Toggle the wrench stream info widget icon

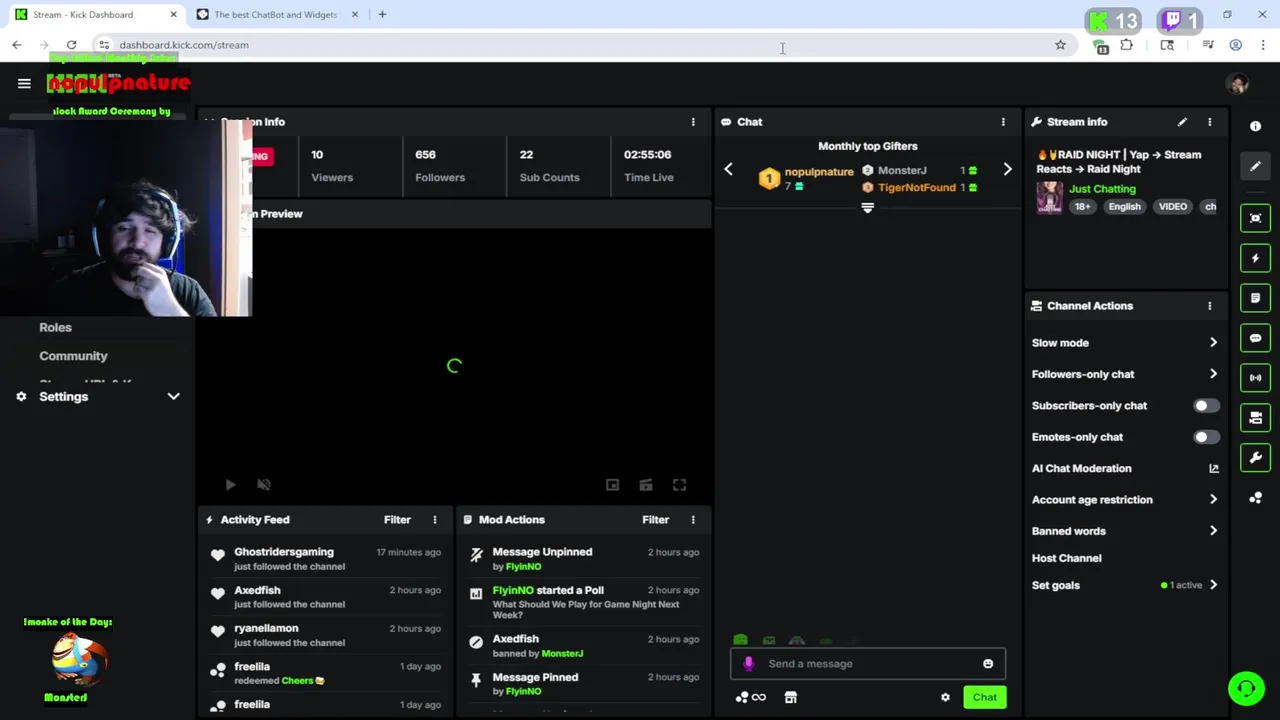click(x=1255, y=458)
